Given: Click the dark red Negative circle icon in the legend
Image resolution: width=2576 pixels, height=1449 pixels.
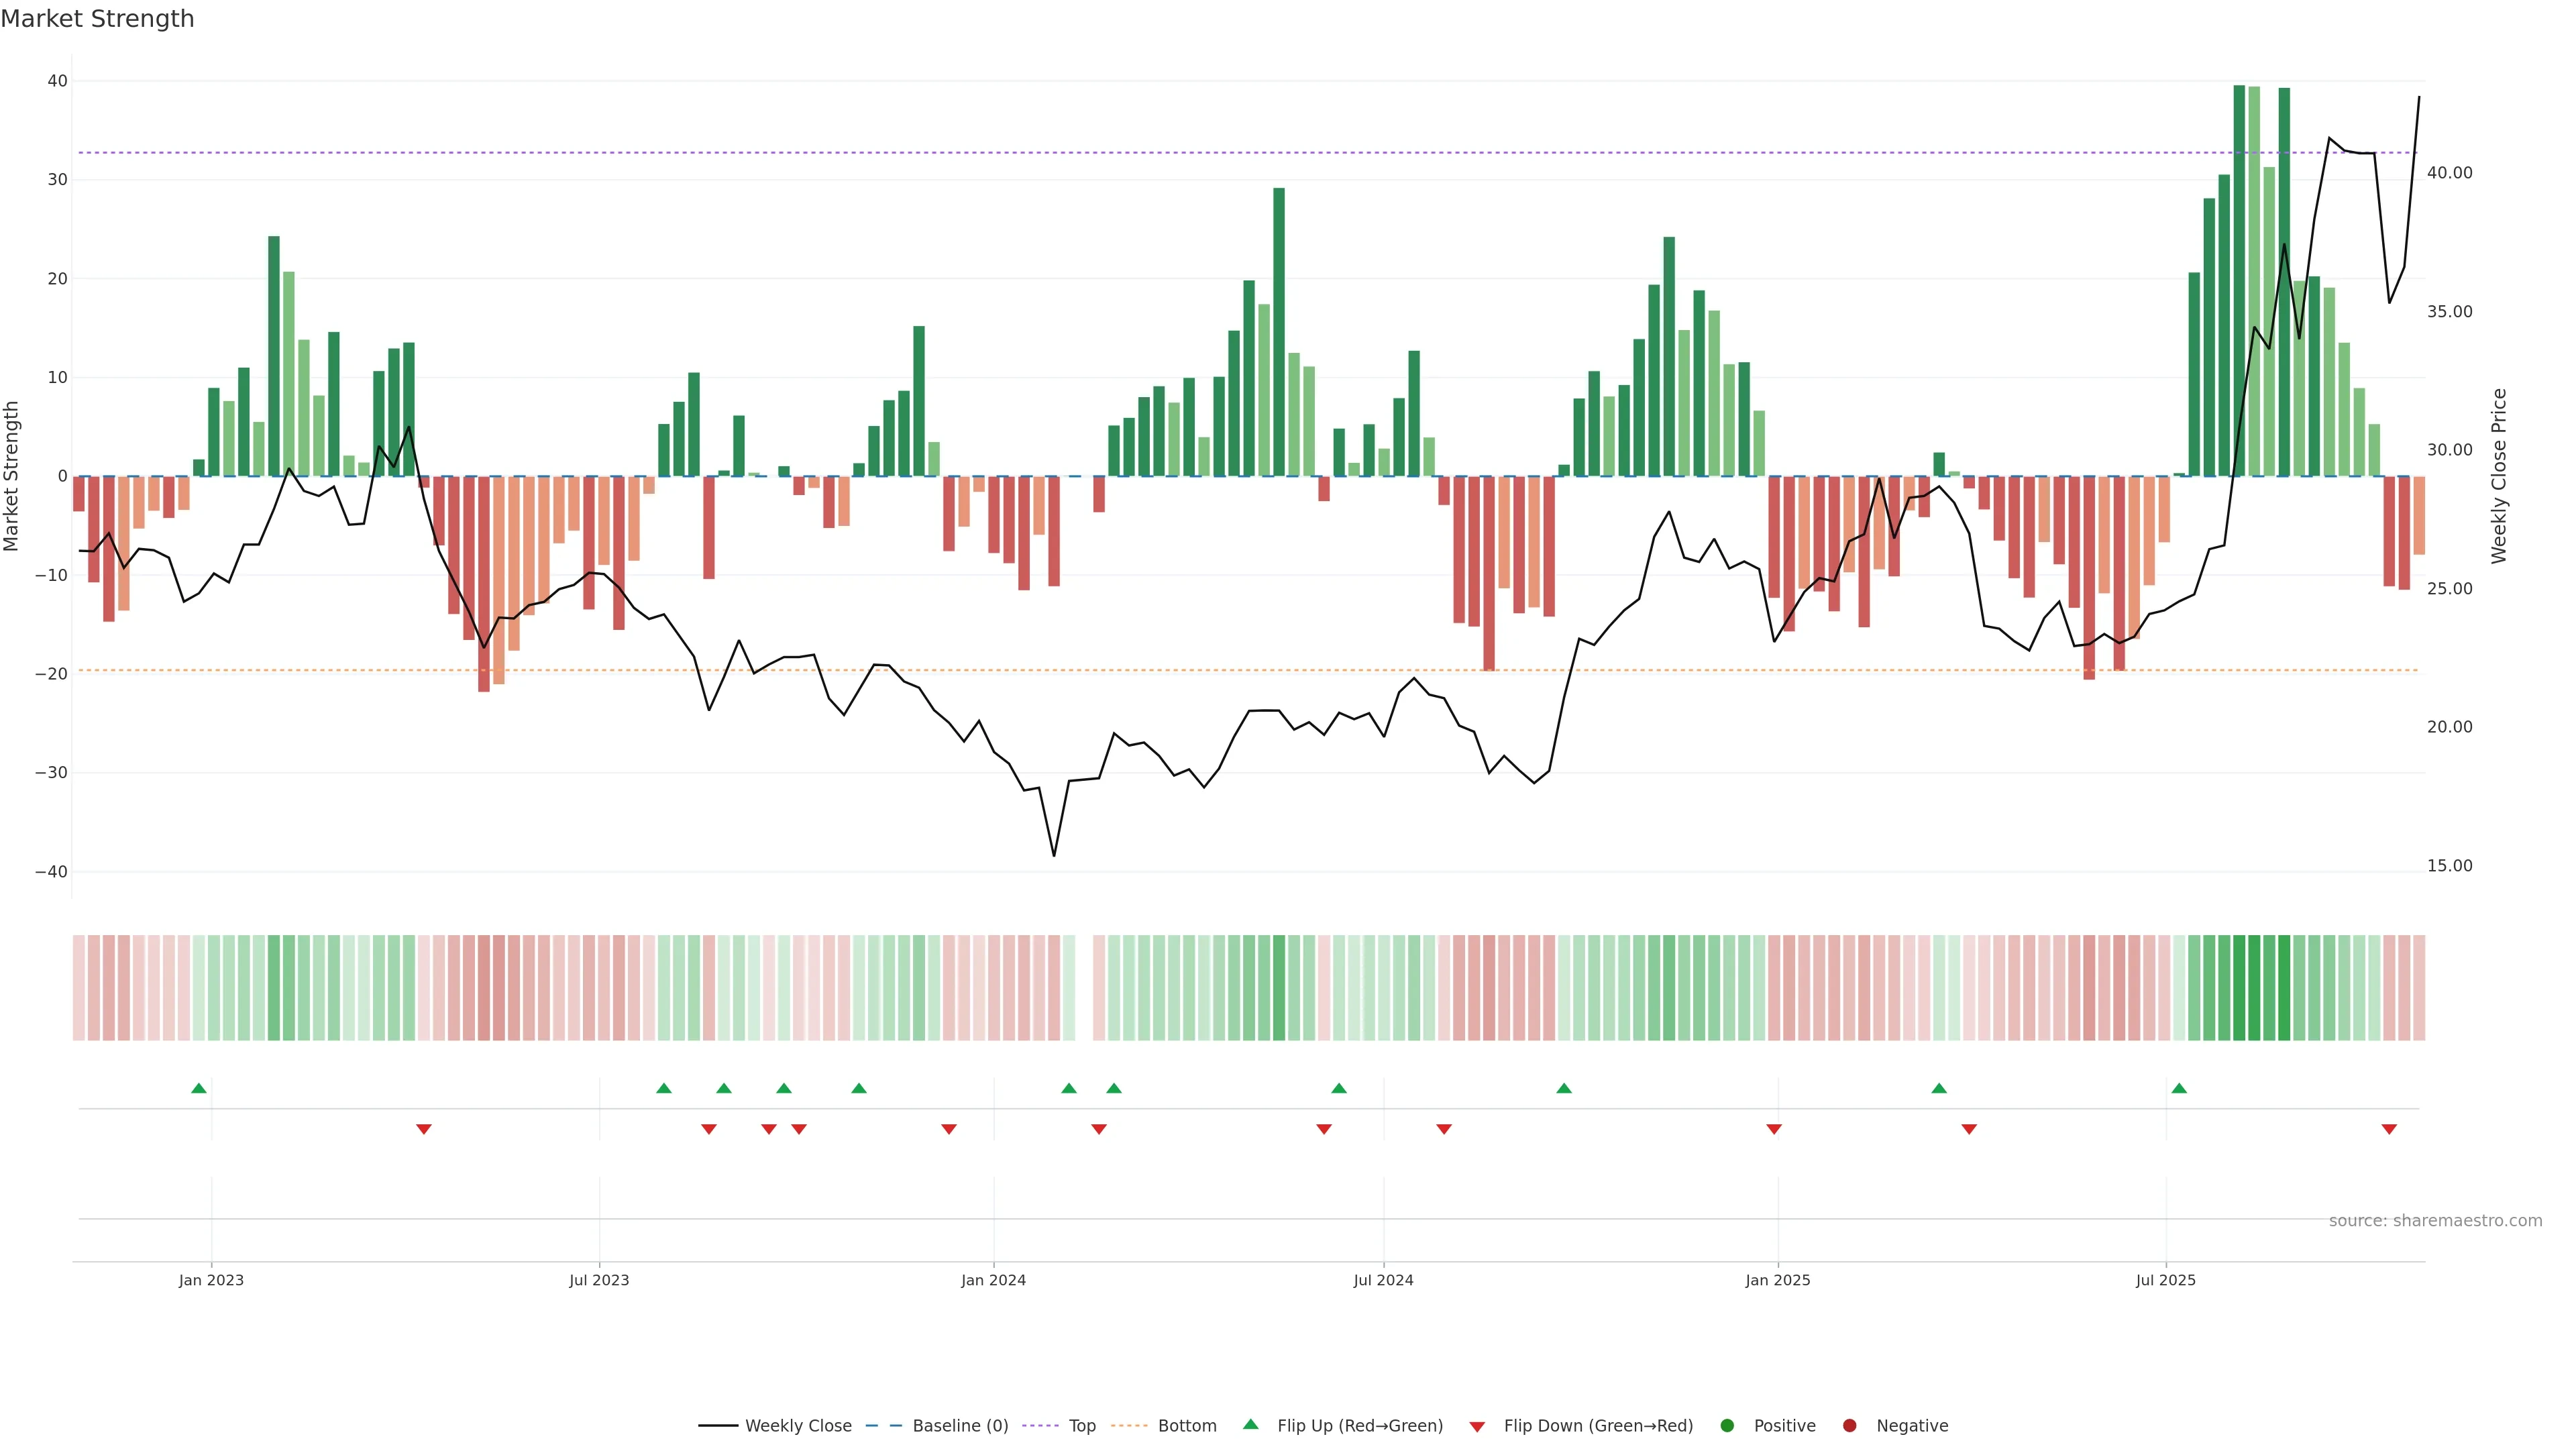Looking at the screenshot, I should click(x=1849, y=1426).
